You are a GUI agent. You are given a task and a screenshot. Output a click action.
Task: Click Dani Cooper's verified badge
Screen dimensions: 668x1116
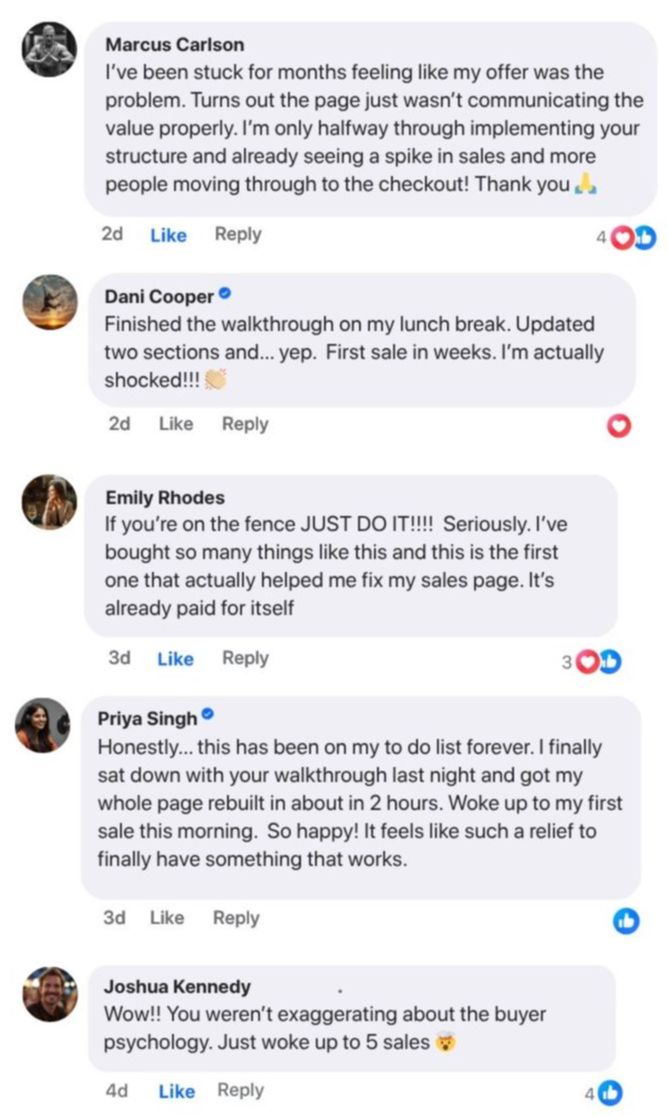point(225,295)
